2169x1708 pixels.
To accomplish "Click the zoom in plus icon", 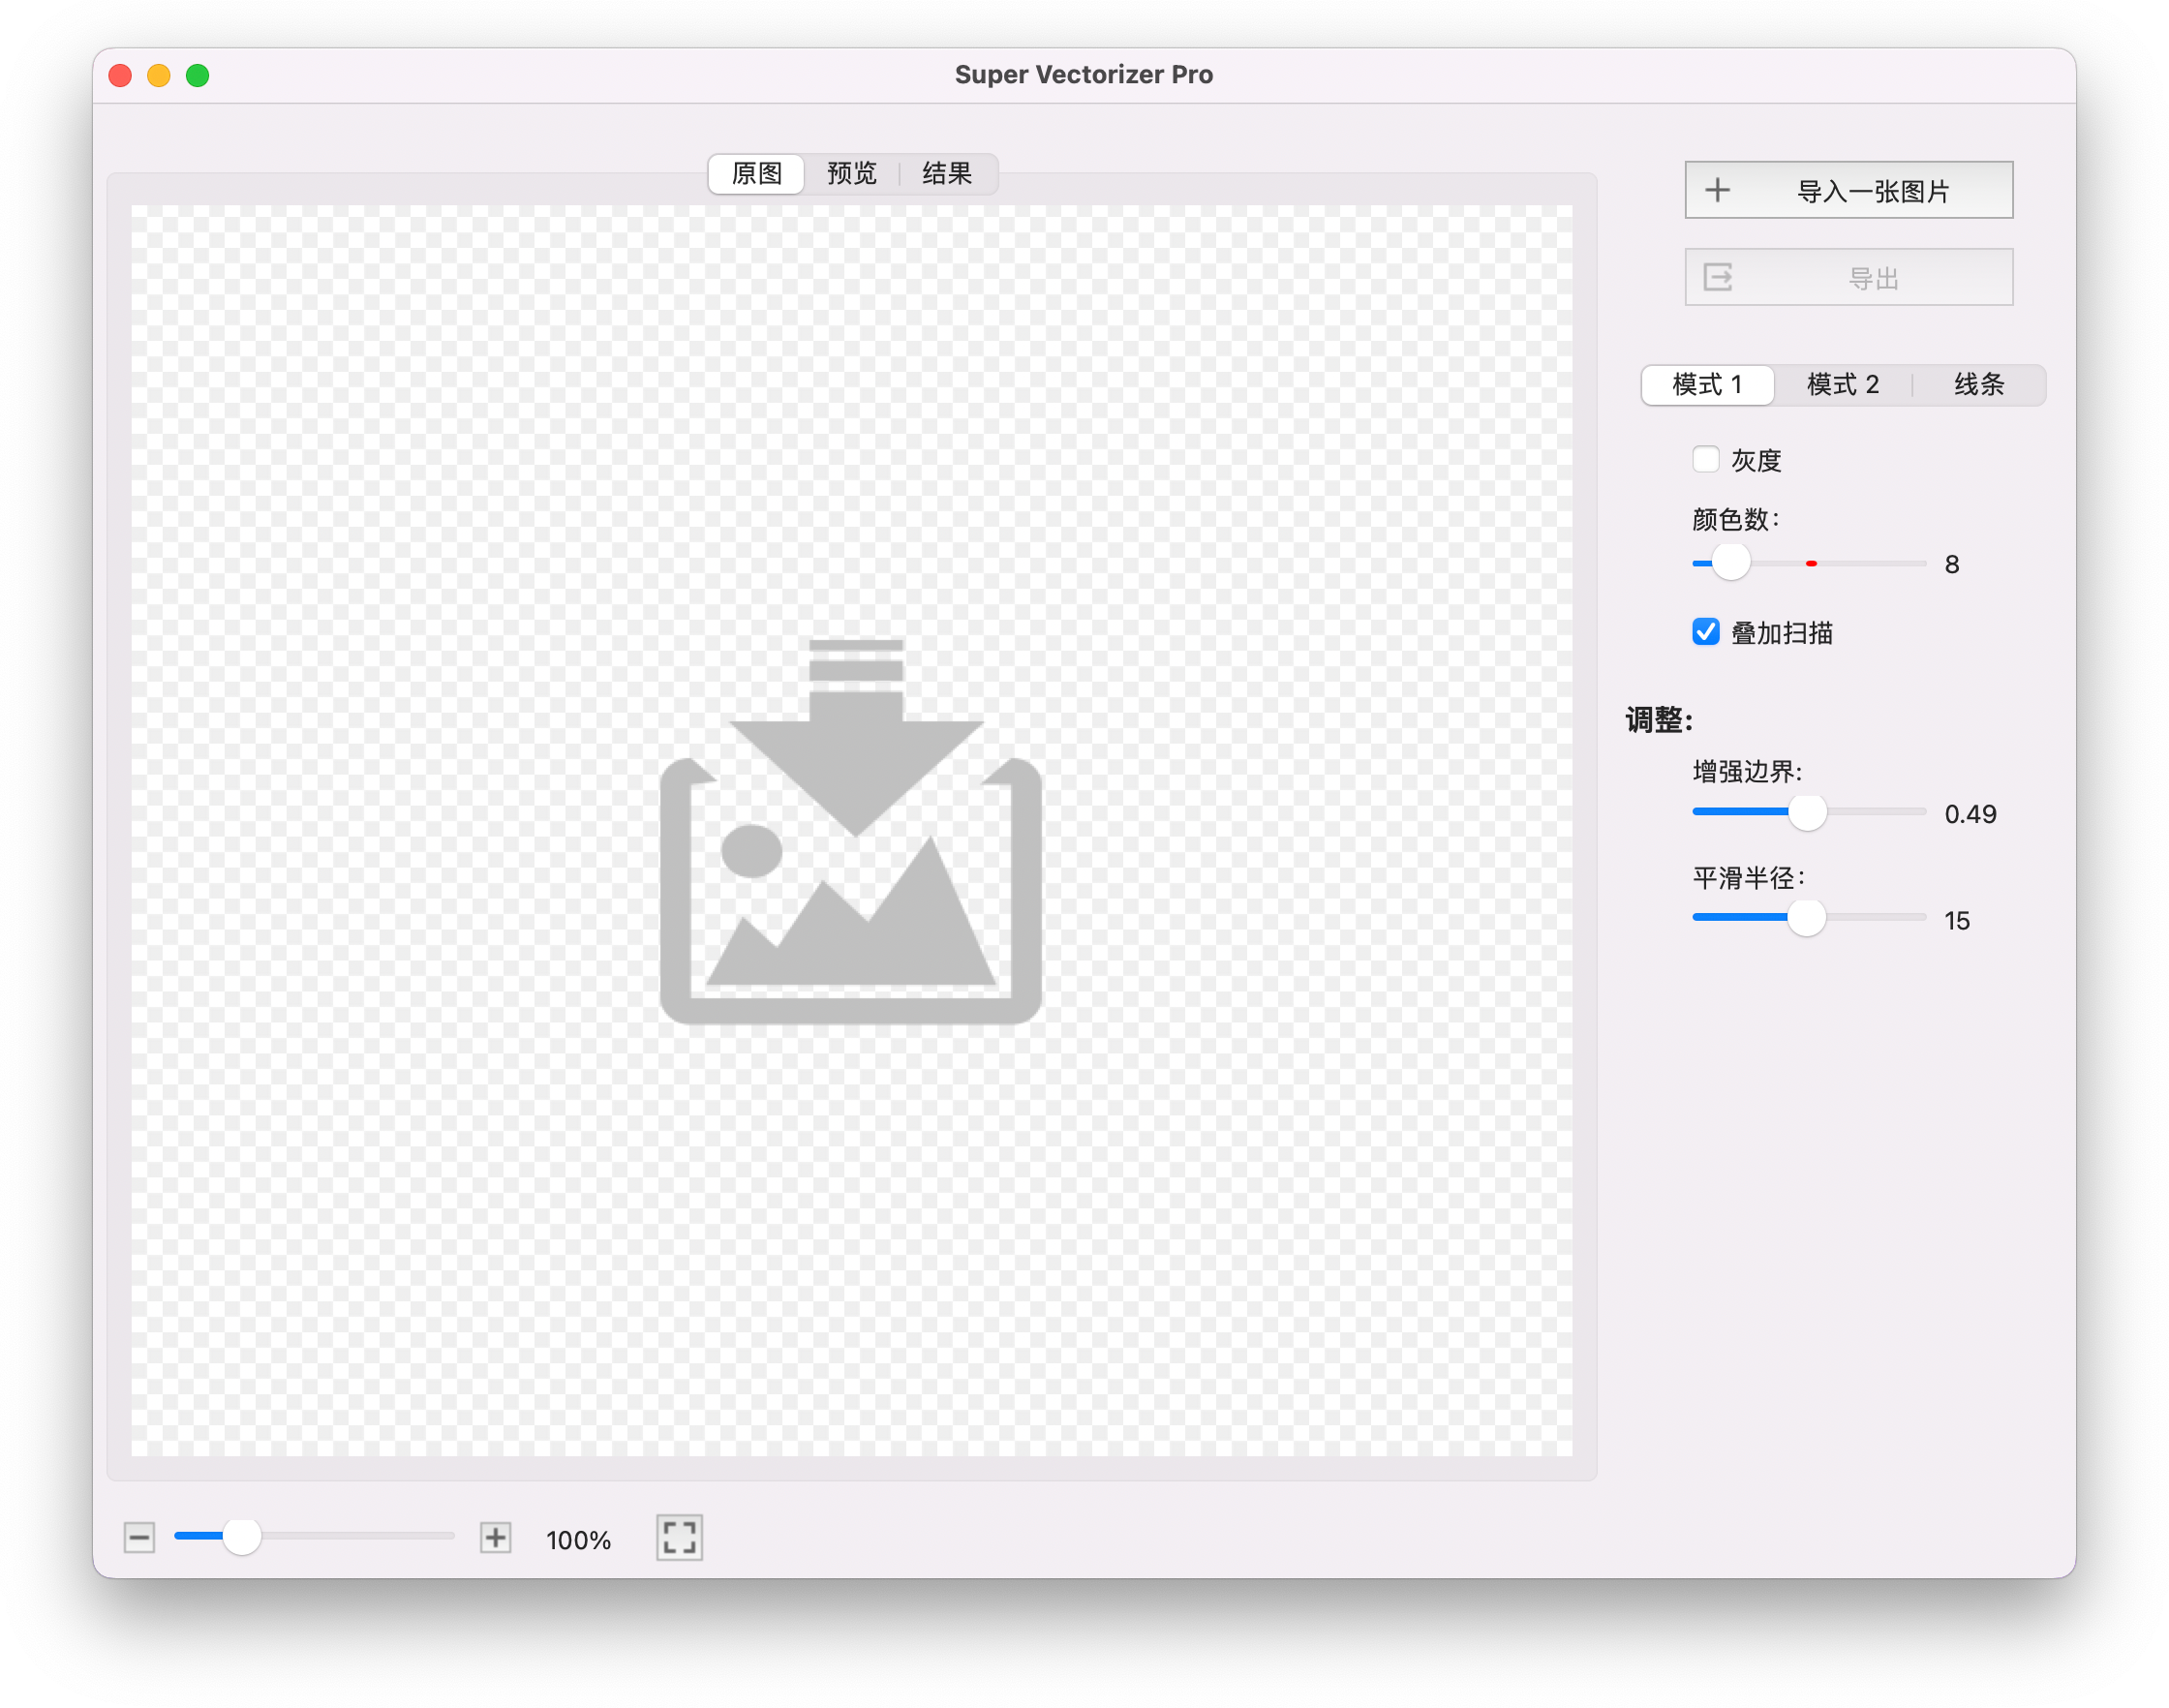I will tap(496, 1537).
